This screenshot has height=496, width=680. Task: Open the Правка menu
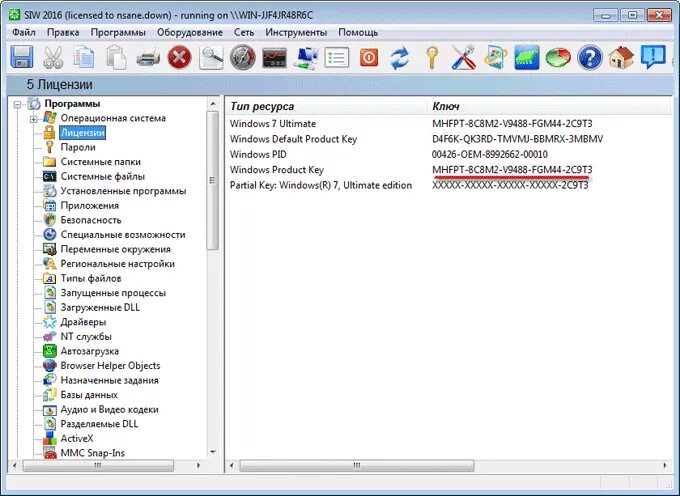[x=63, y=33]
